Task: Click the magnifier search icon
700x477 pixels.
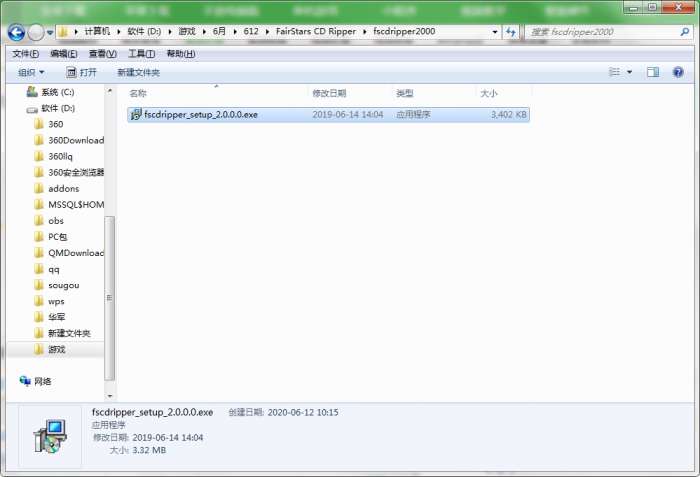Action: pyautogui.click(x=684, y=32)
